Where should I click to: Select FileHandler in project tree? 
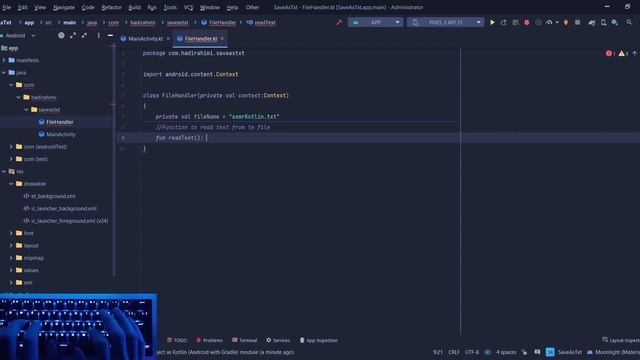coord(60,122)
